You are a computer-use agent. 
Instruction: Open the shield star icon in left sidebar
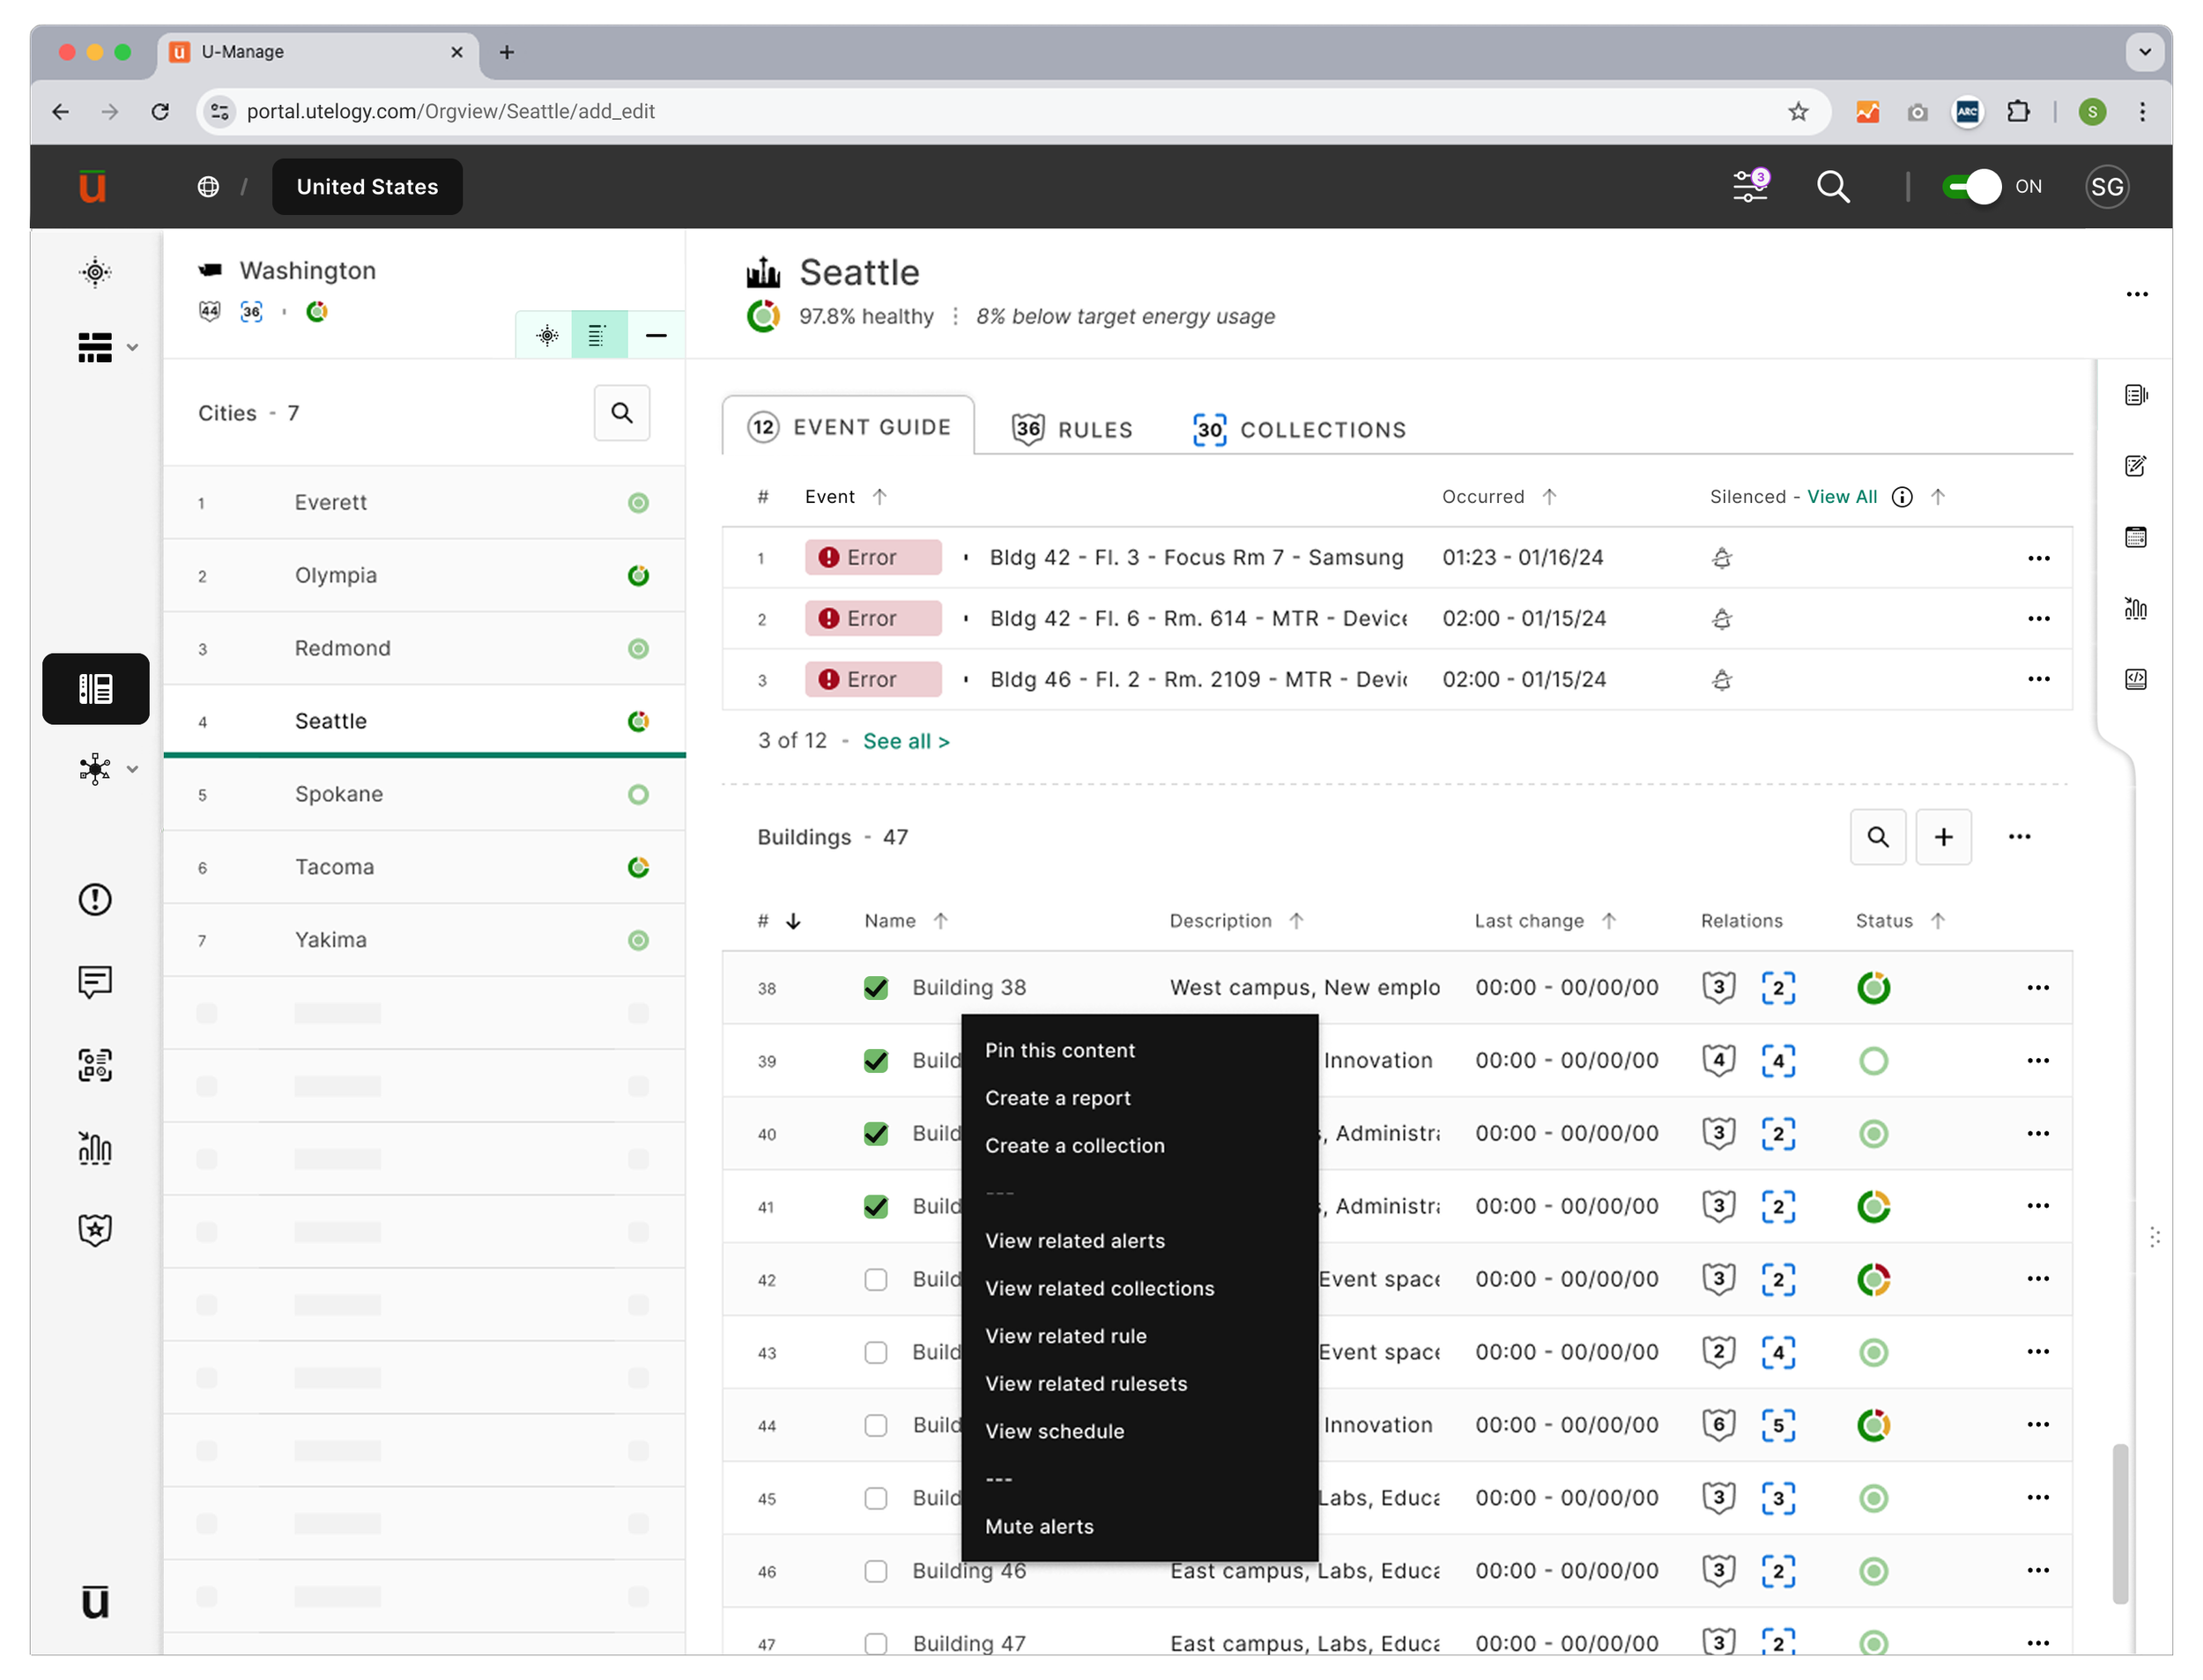[95, 1230]
